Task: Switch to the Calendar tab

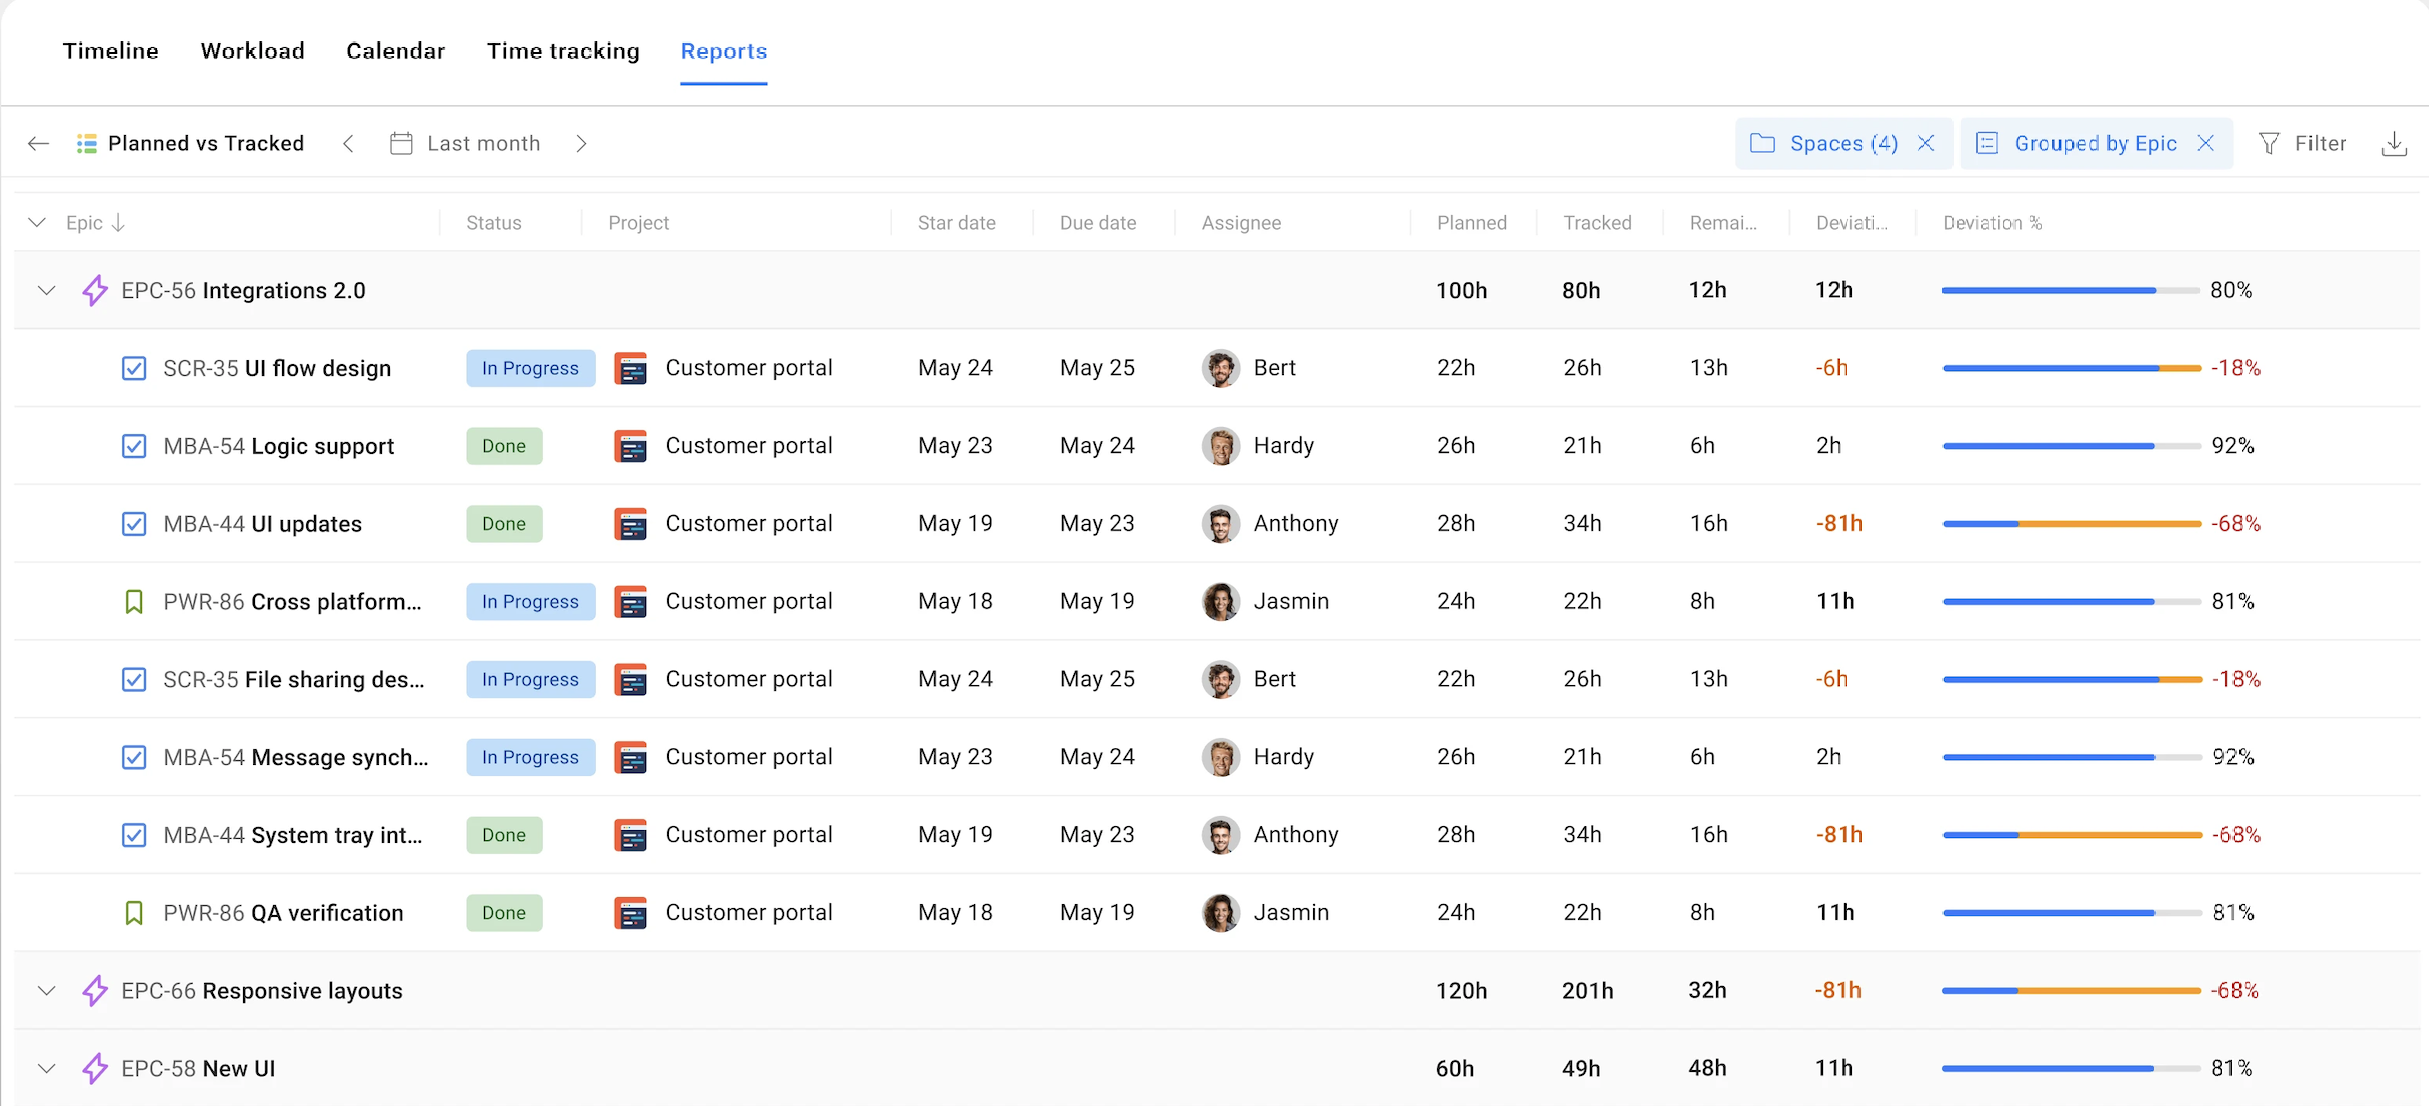Action: point(395,51)
